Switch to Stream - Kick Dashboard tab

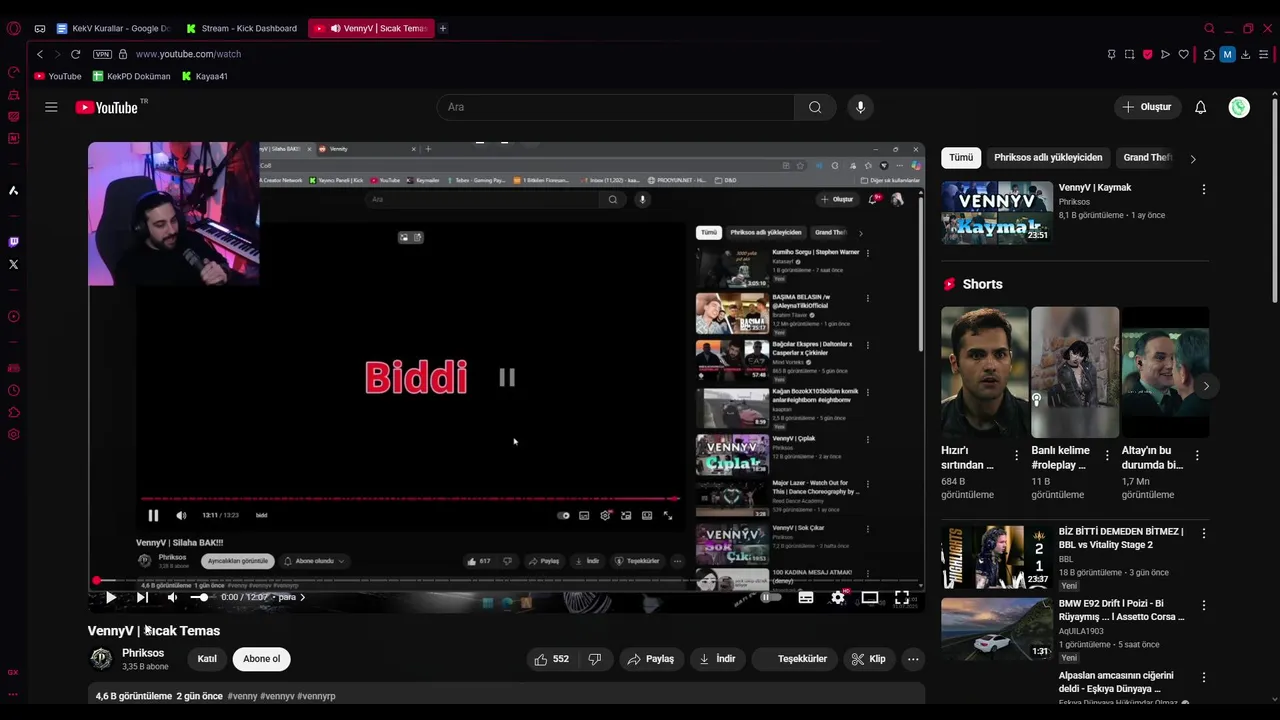241,28
